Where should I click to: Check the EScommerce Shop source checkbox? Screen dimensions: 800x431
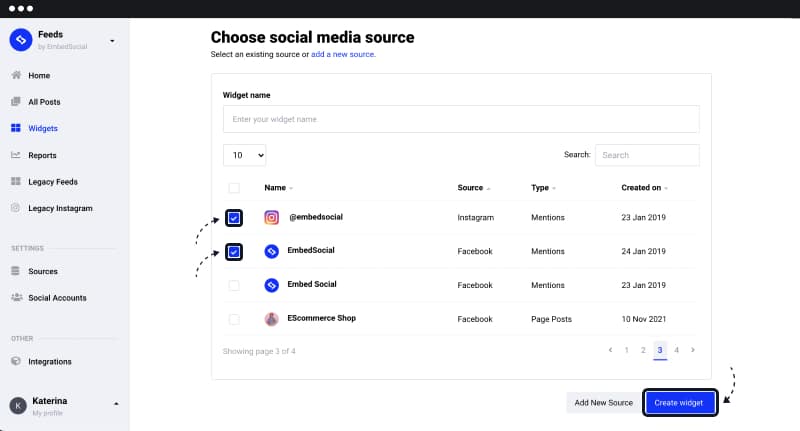pos(234,319)
